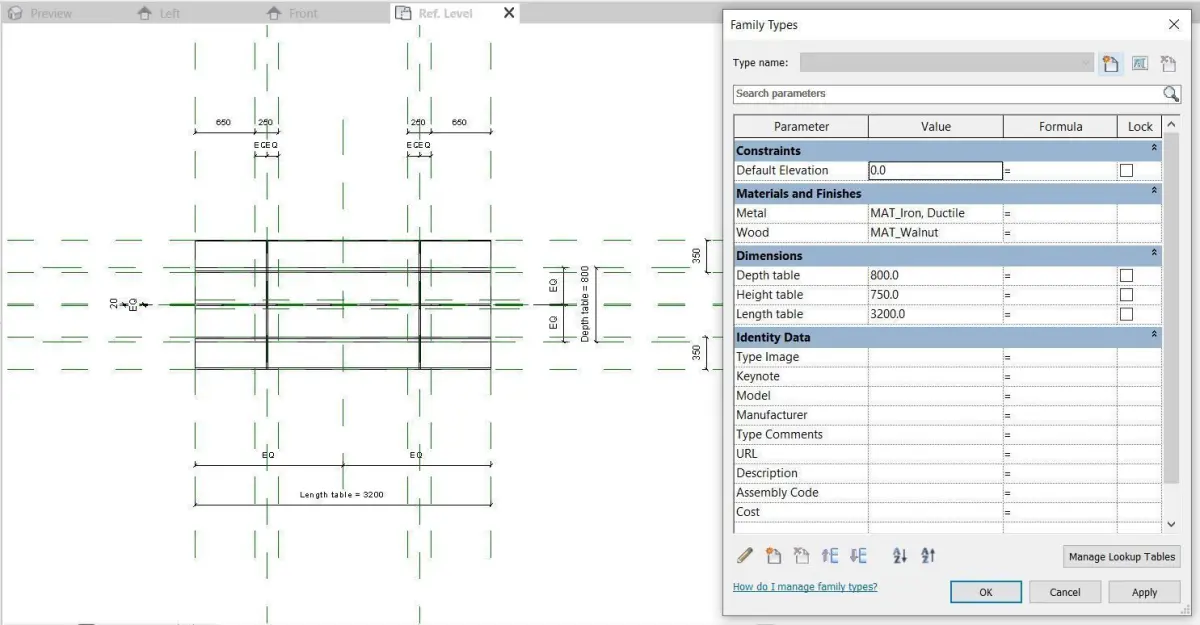Click the Move Parameter Down icon
Screen dimensions: 1200x625
tap(858, 556)
